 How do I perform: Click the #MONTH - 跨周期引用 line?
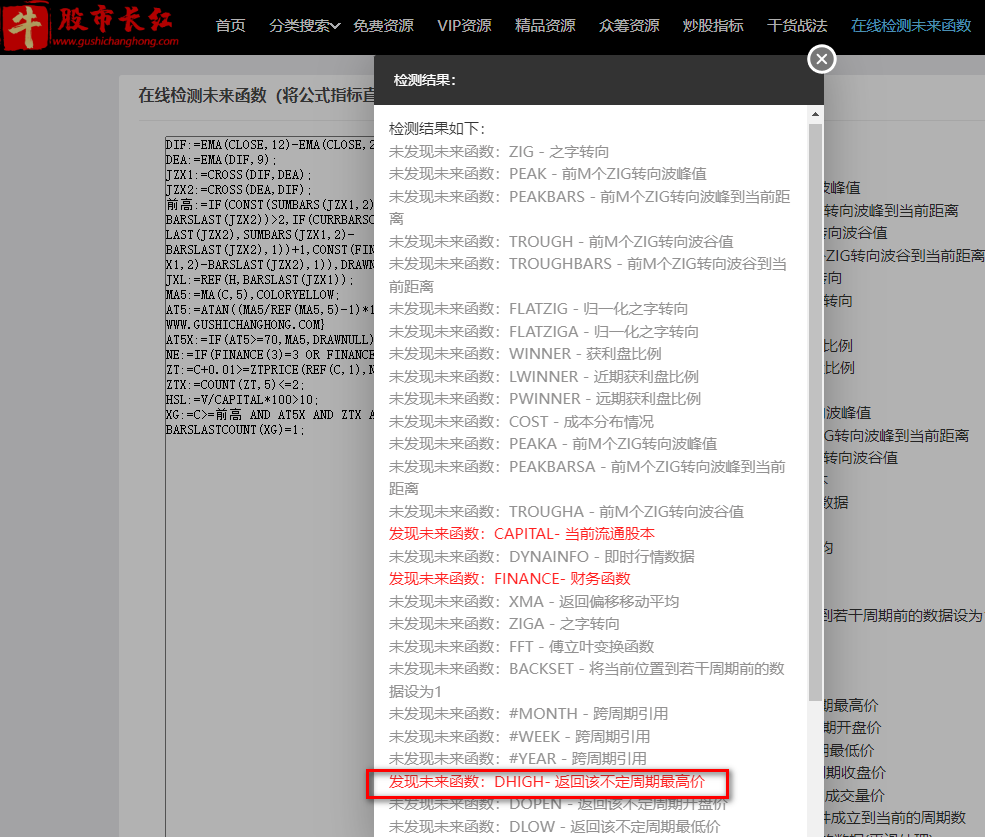pos(528,714)
